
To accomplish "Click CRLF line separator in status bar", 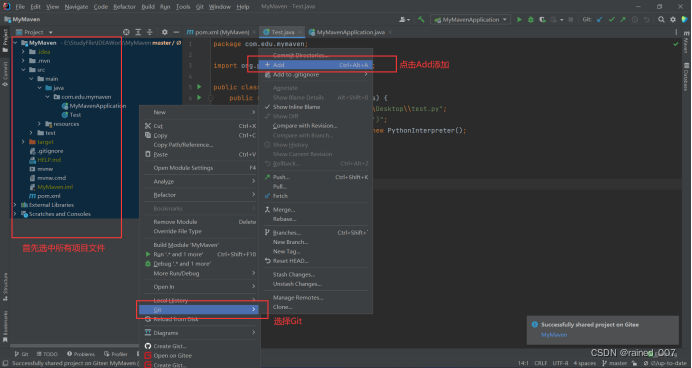I will pyautogui.click(x=541, y=363).
